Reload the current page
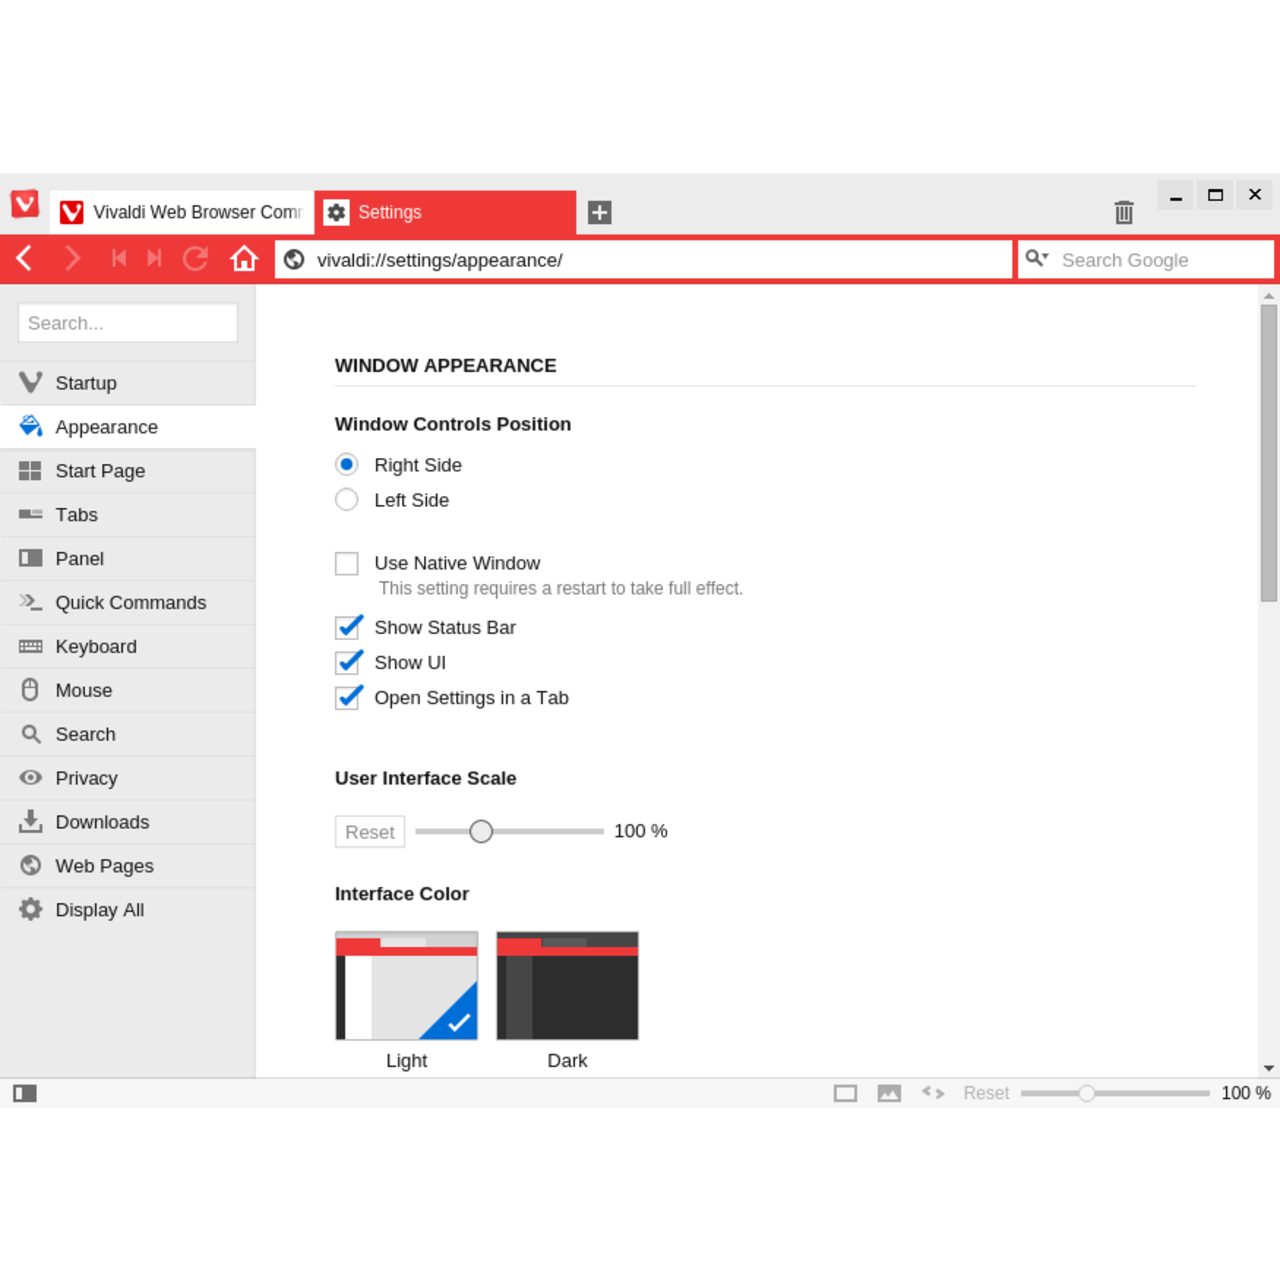This screenshot has height=1280, width=1280. (195, 258)
